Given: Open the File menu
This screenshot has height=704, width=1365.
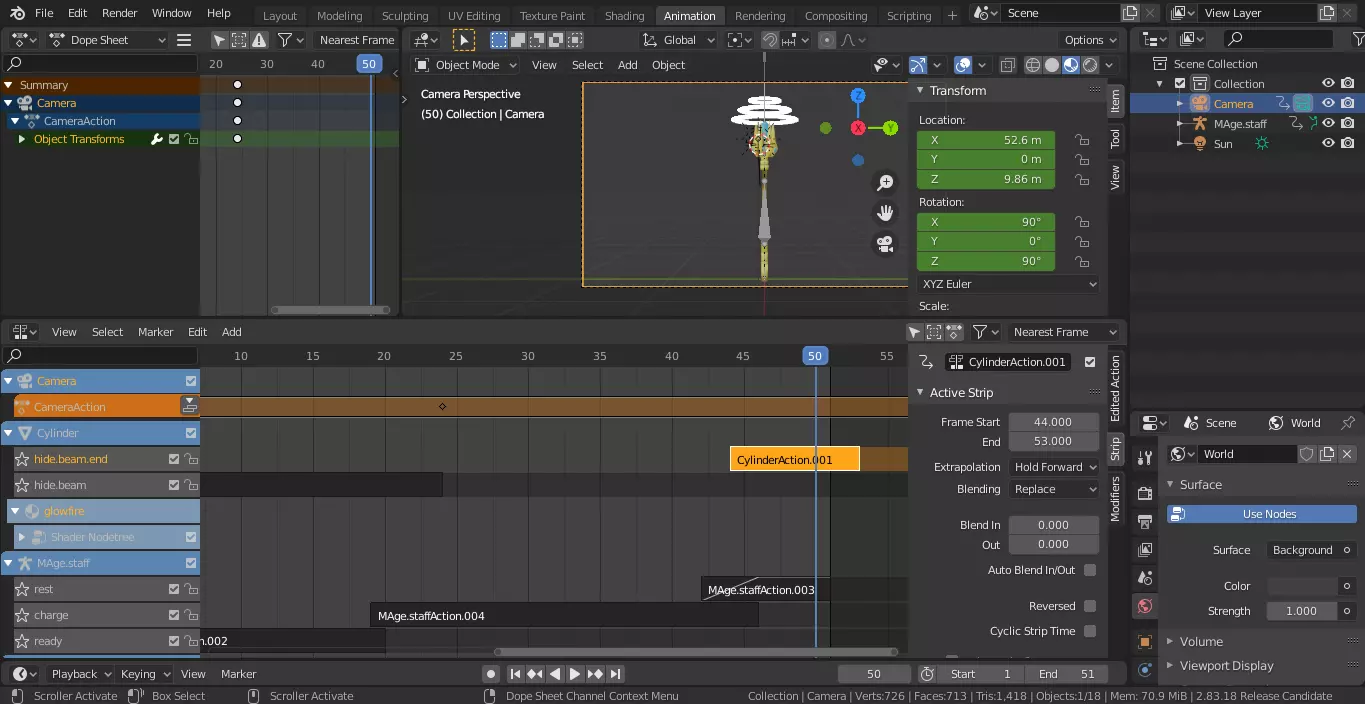Looking at the screenshot, I should [x=44, y=13].
